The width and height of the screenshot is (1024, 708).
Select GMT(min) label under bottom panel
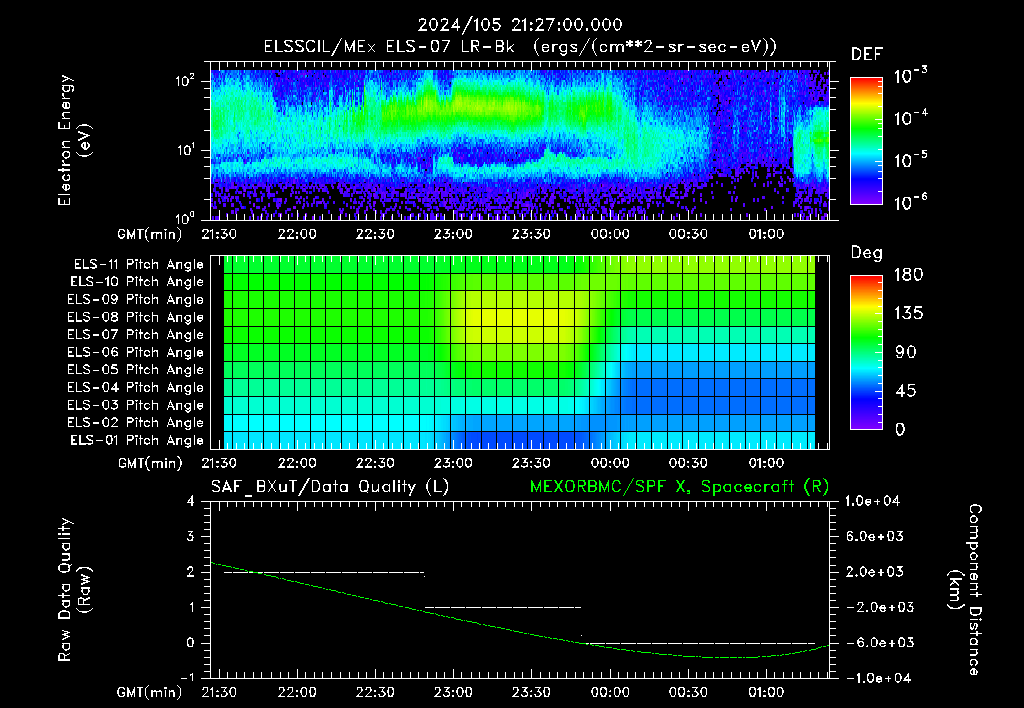point(150,692)
